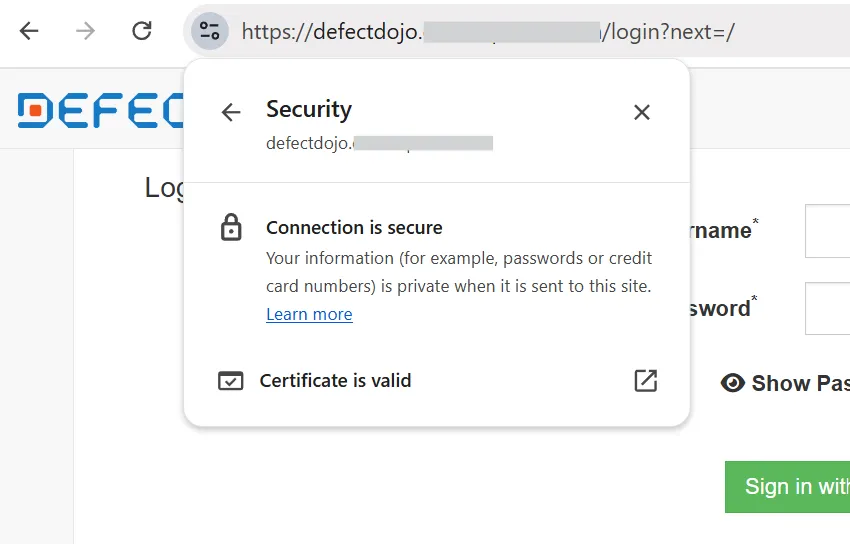Click the green Sign in with button
Image resolution: width=850 pixels, height=544 pixels.
(787, 487)
